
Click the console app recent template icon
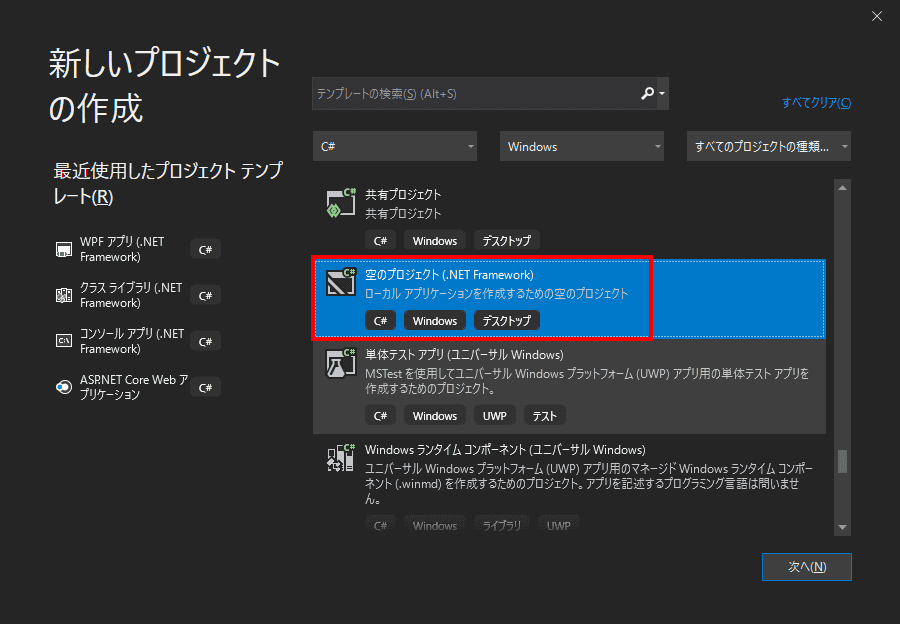[x=64, y=341]
